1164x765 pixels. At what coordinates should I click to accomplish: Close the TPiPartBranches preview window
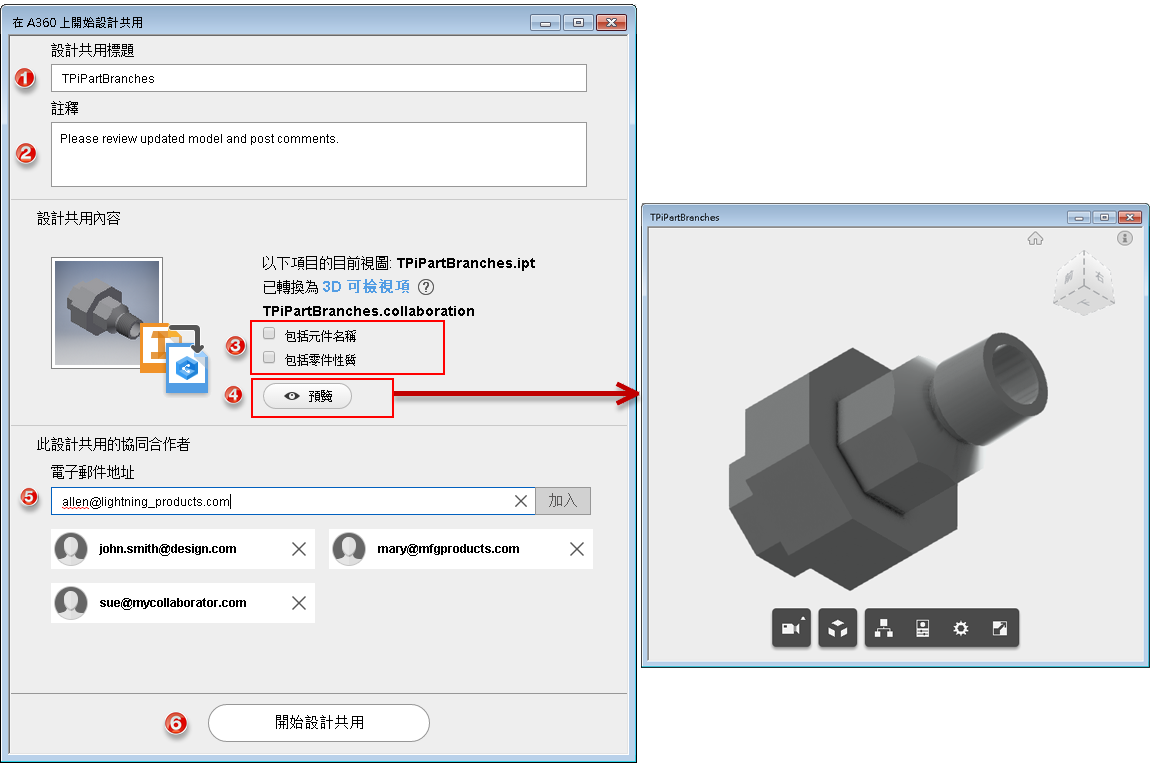tap(1130, 217)
